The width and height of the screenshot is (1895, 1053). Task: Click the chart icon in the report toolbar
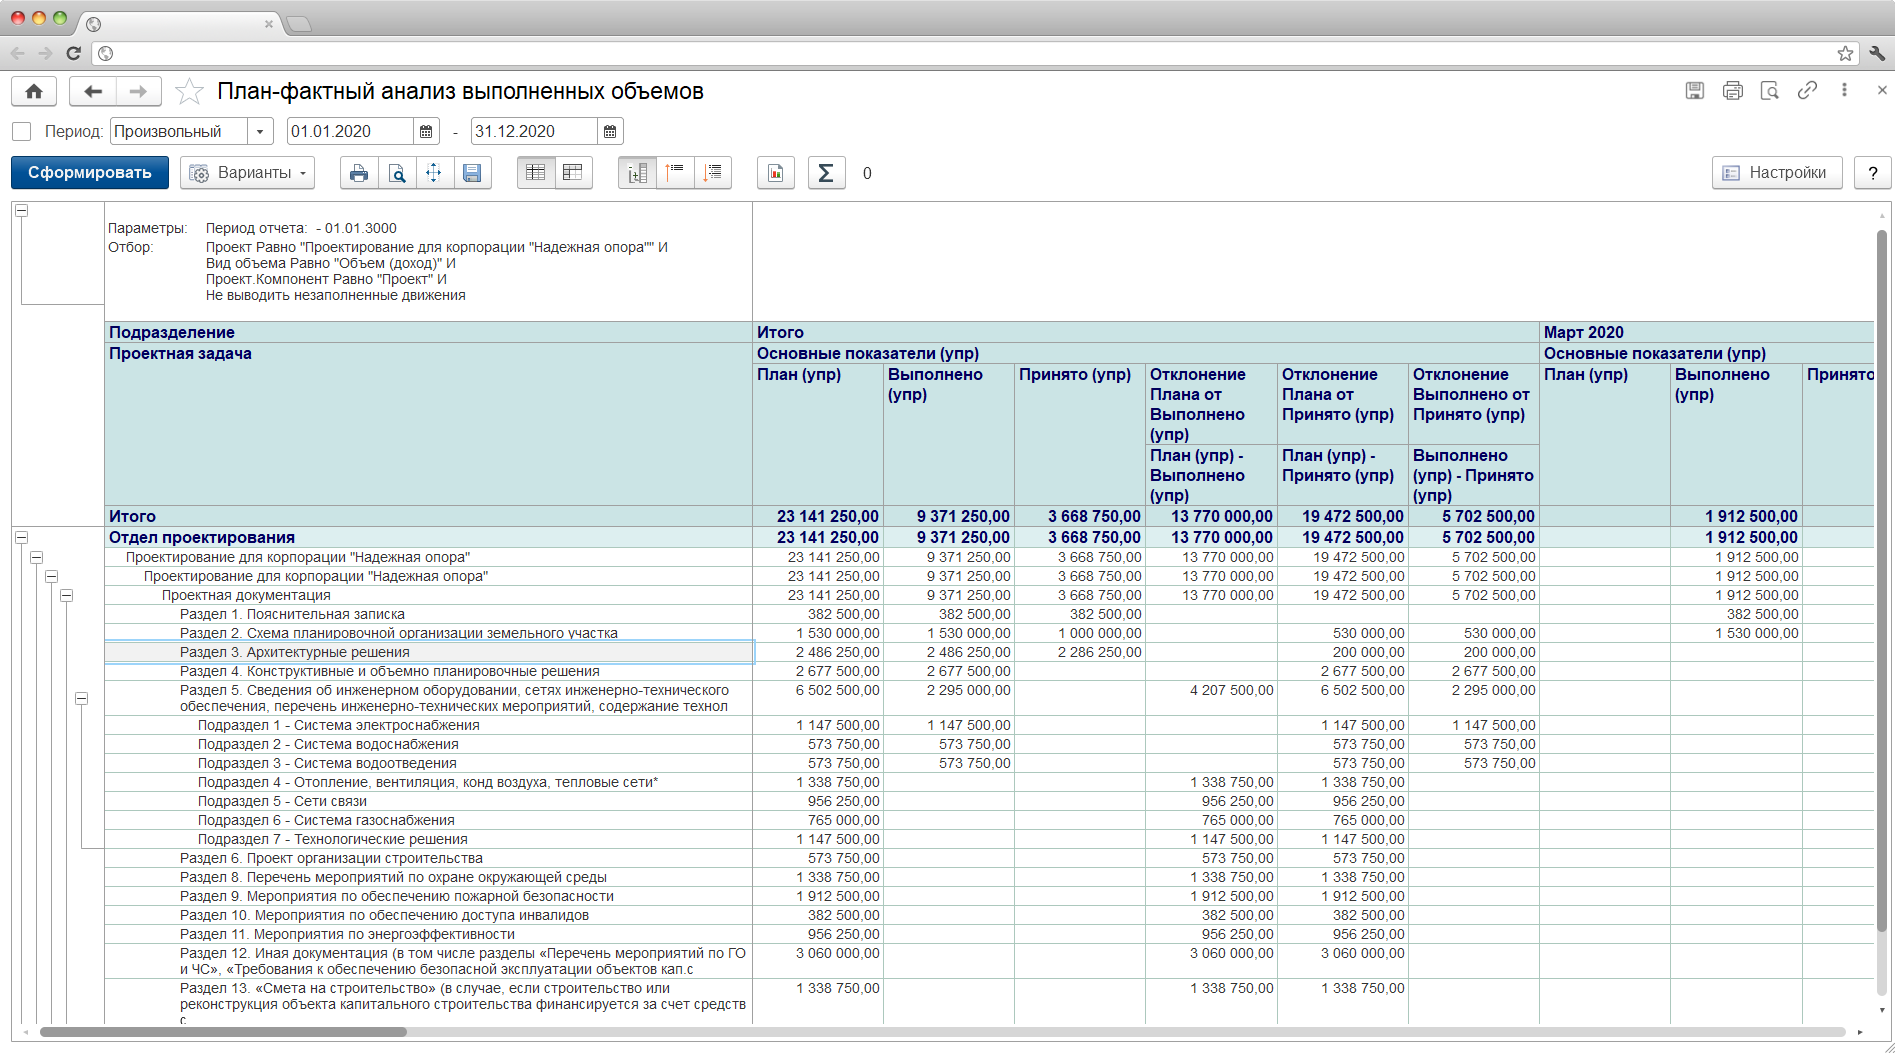click(x=775, y=173)
